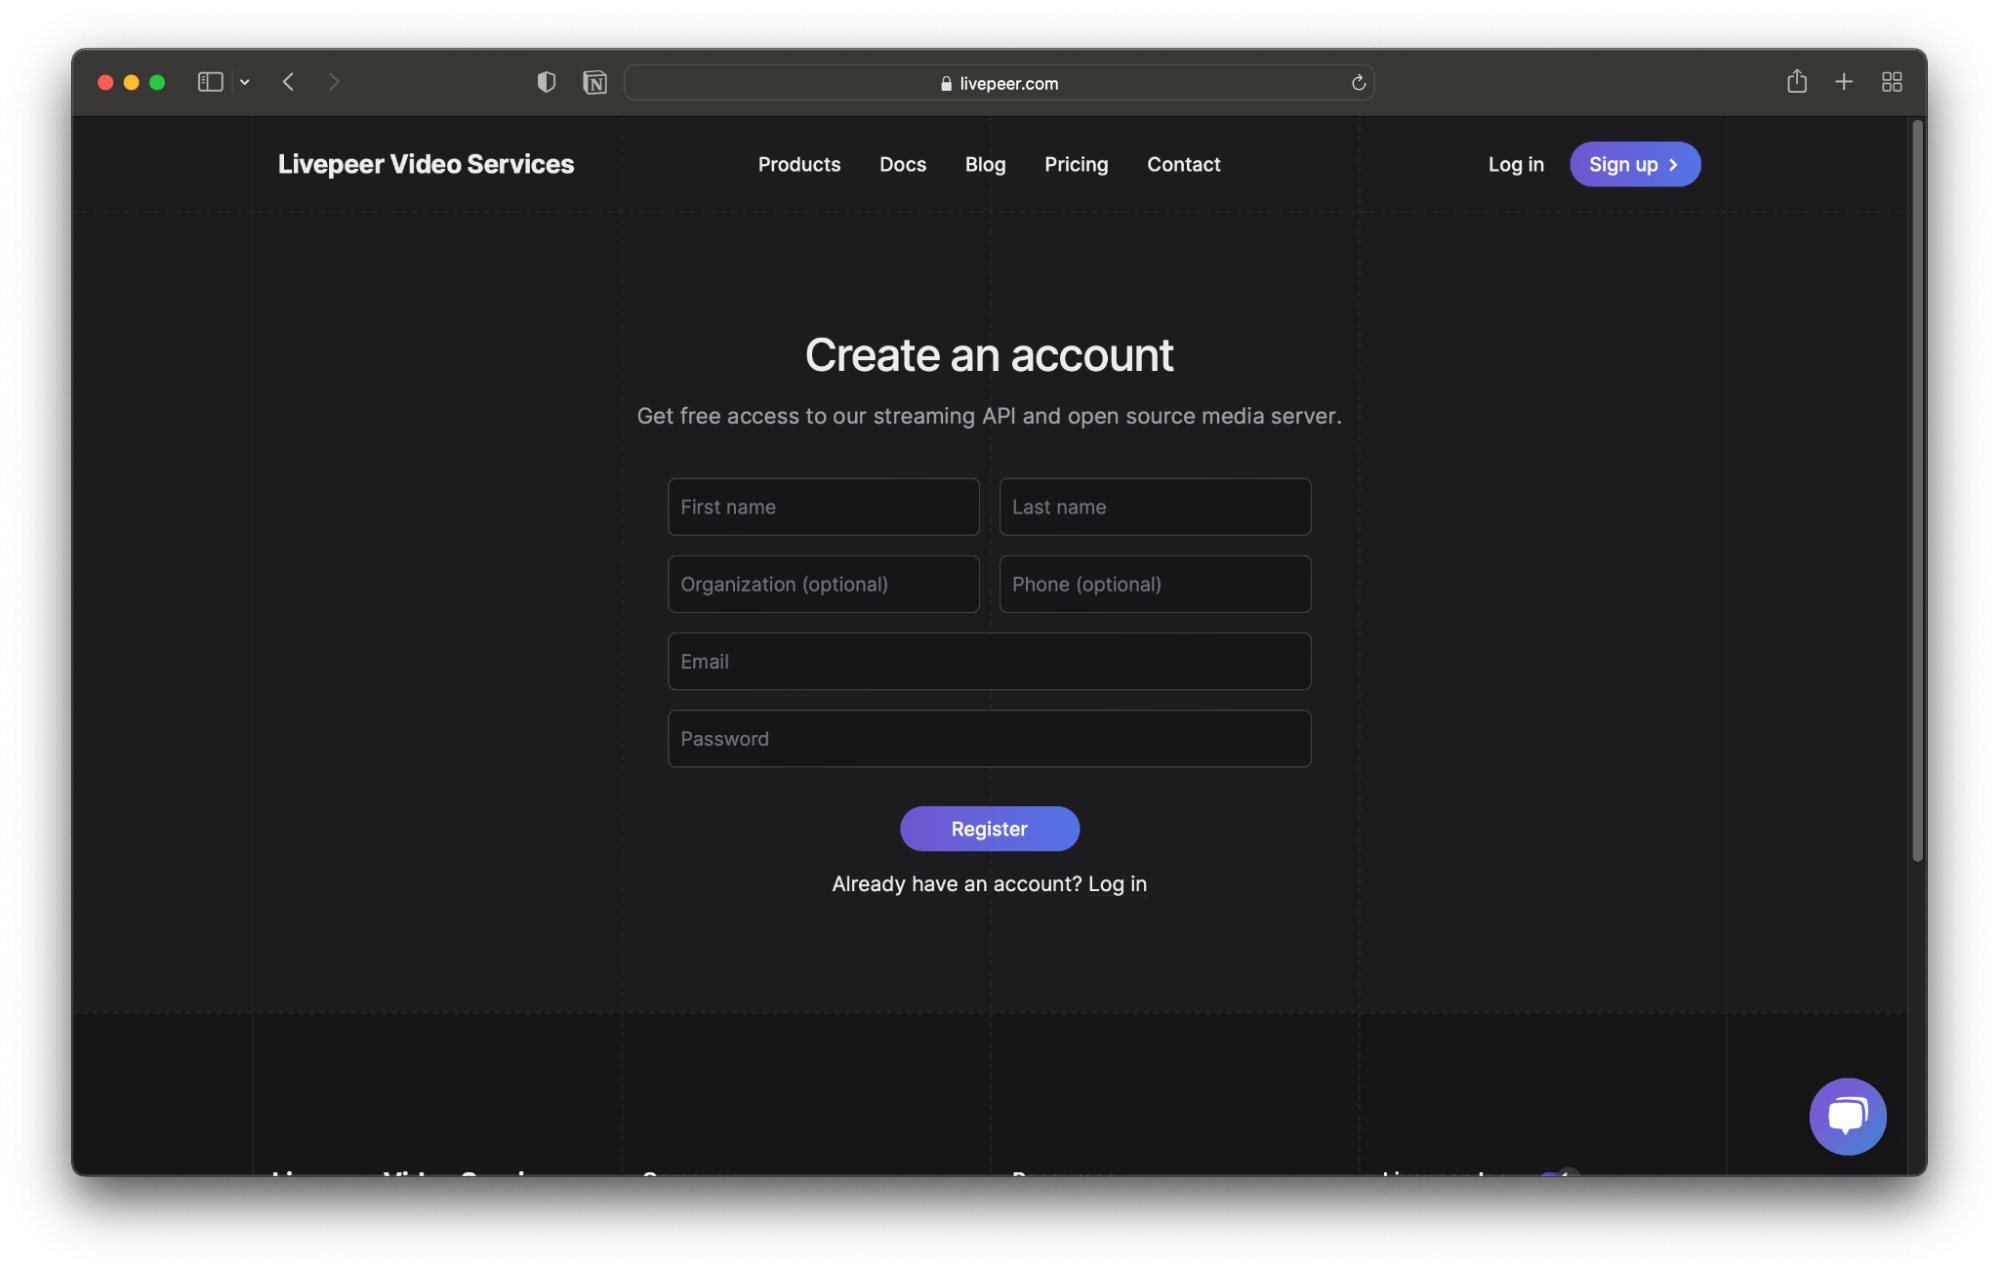
Task: Click the Sign up button
Action: [x=1634, y=164]
